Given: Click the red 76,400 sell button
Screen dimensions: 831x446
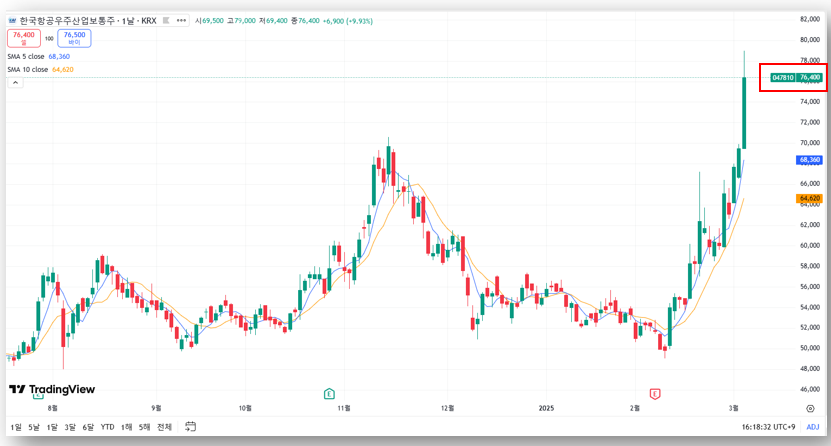Looking at the screenshot, I should tap(24, 38).
